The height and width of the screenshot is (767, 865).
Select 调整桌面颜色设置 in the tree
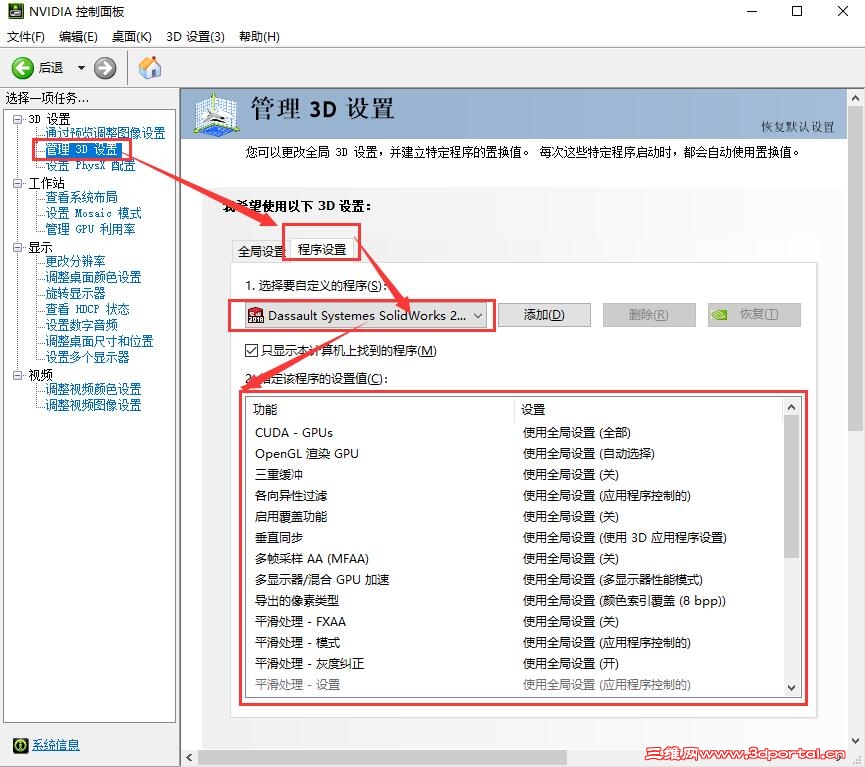(93, 278)
